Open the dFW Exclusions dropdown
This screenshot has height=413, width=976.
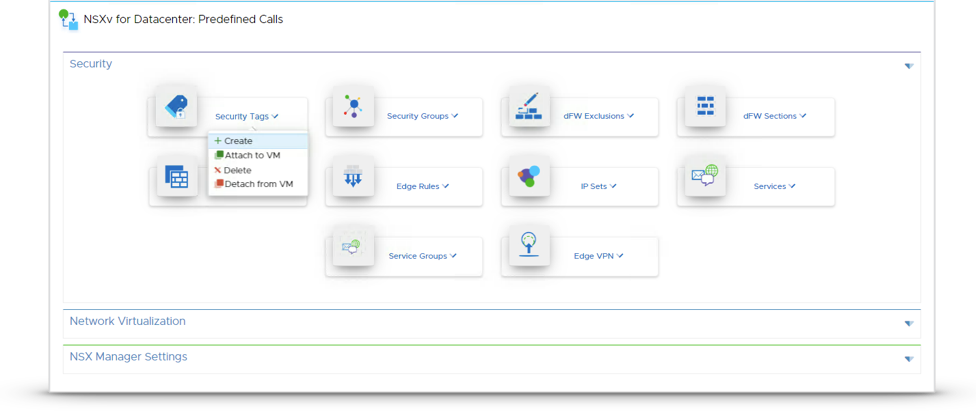(x=599, y=116)
